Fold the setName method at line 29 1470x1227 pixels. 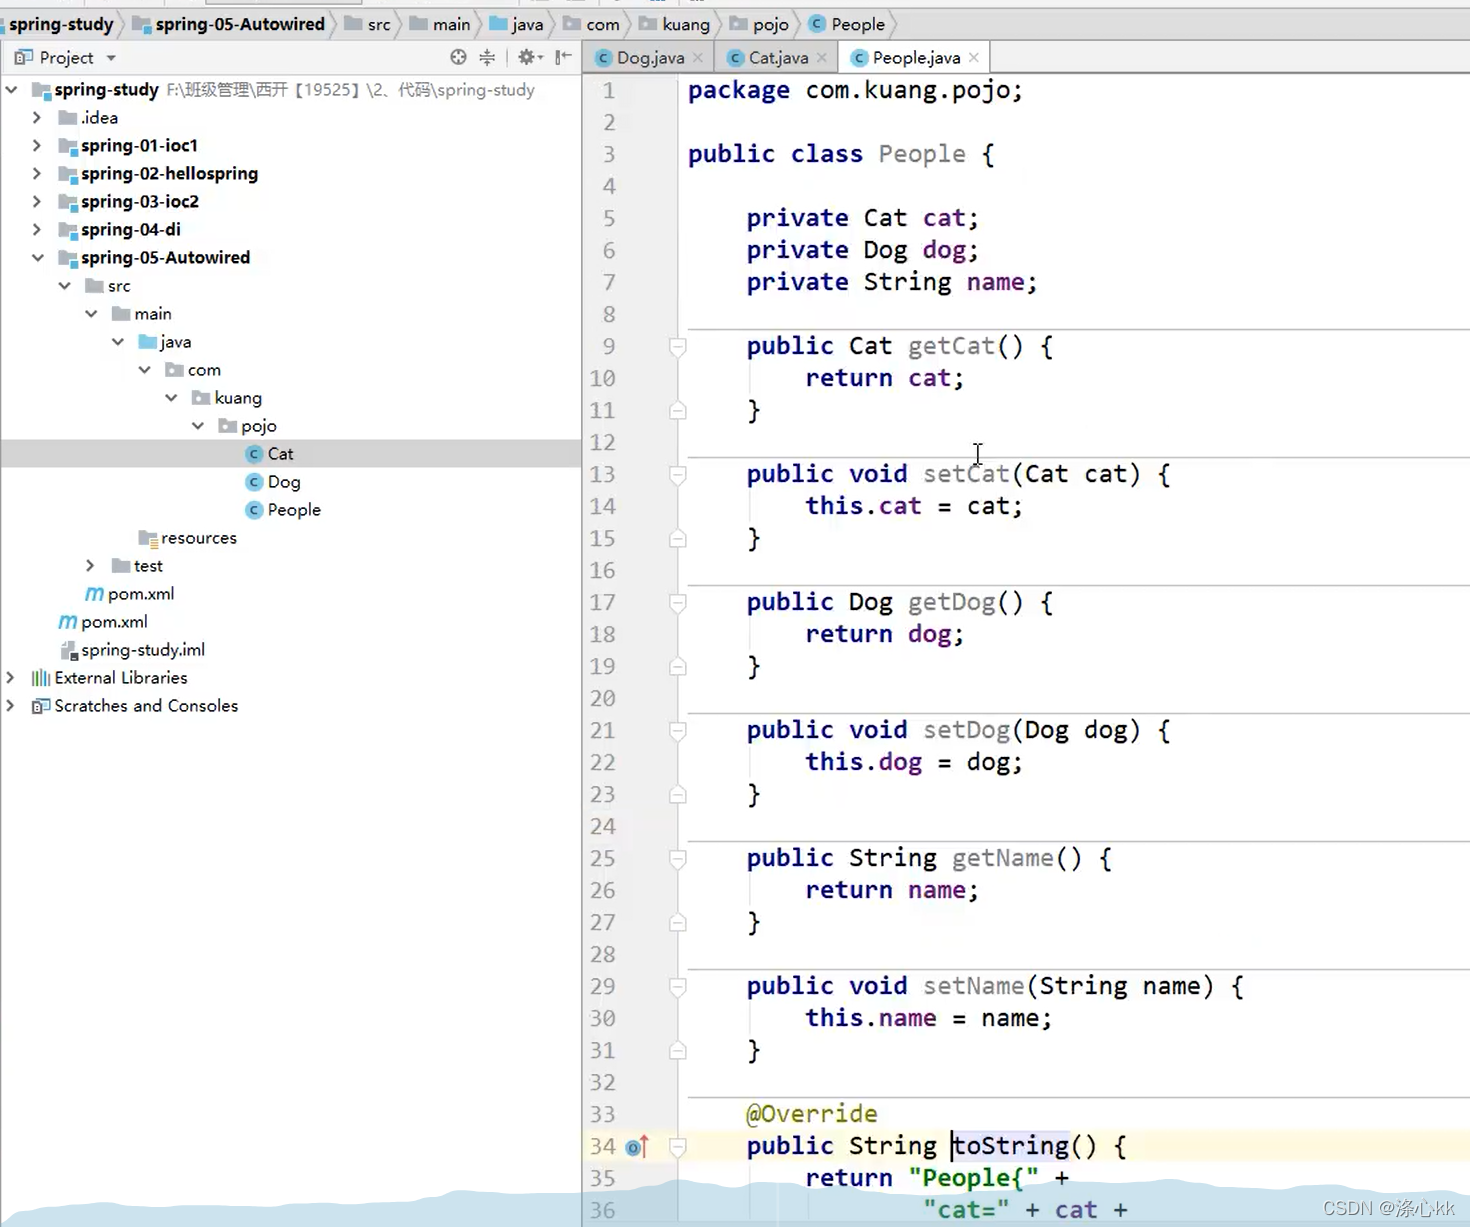(677, 987)
